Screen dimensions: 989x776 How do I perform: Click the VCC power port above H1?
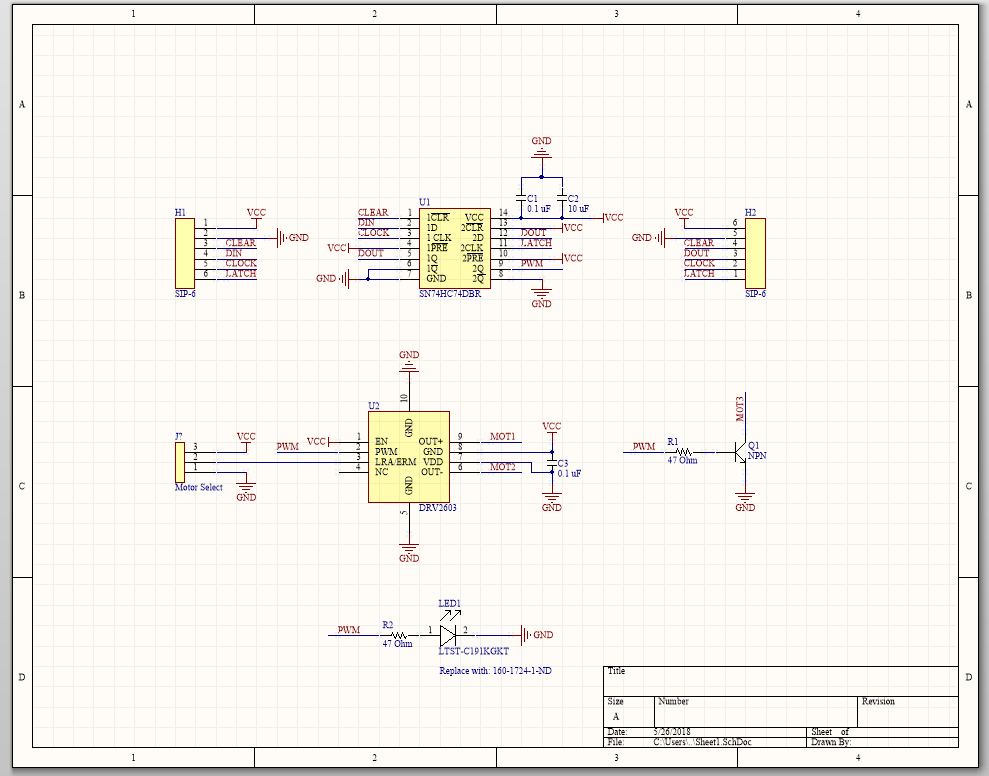tap(256, 216)
